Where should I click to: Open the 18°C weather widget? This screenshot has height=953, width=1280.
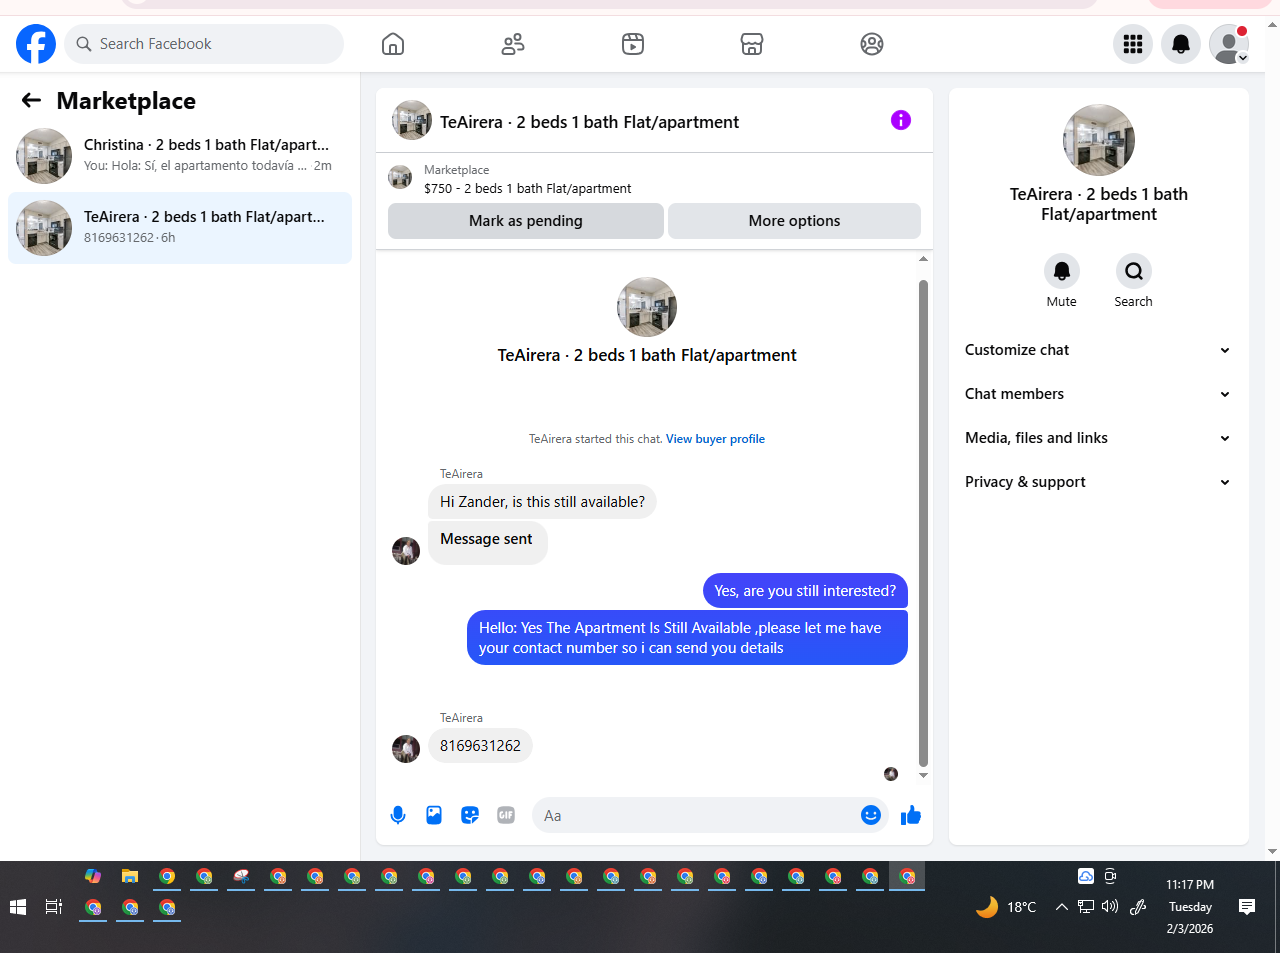click(x=1006, y=907)
